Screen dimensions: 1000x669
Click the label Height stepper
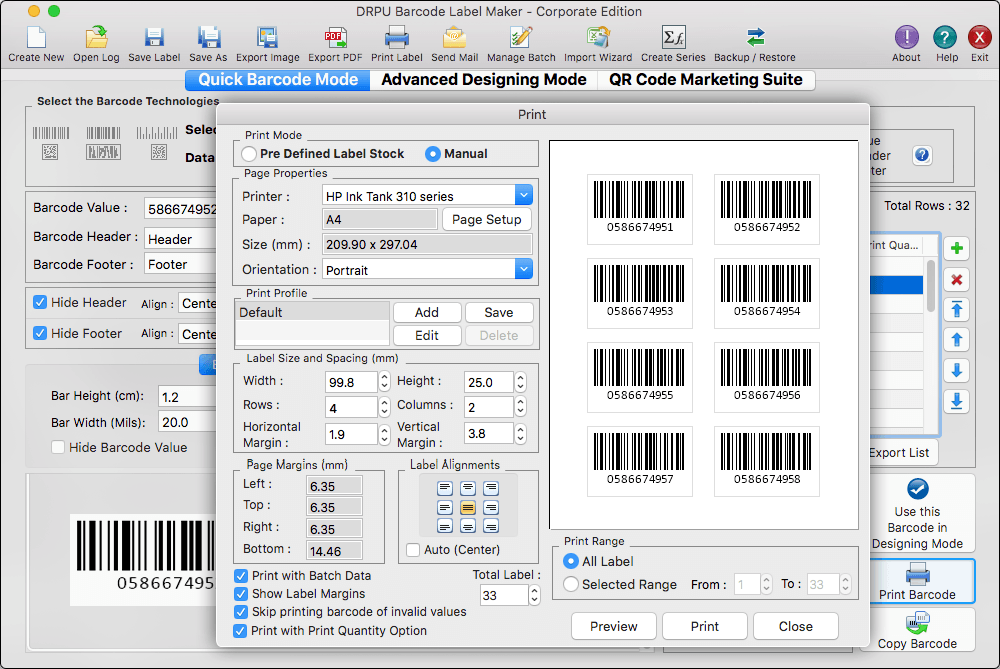tap(520, 381)
